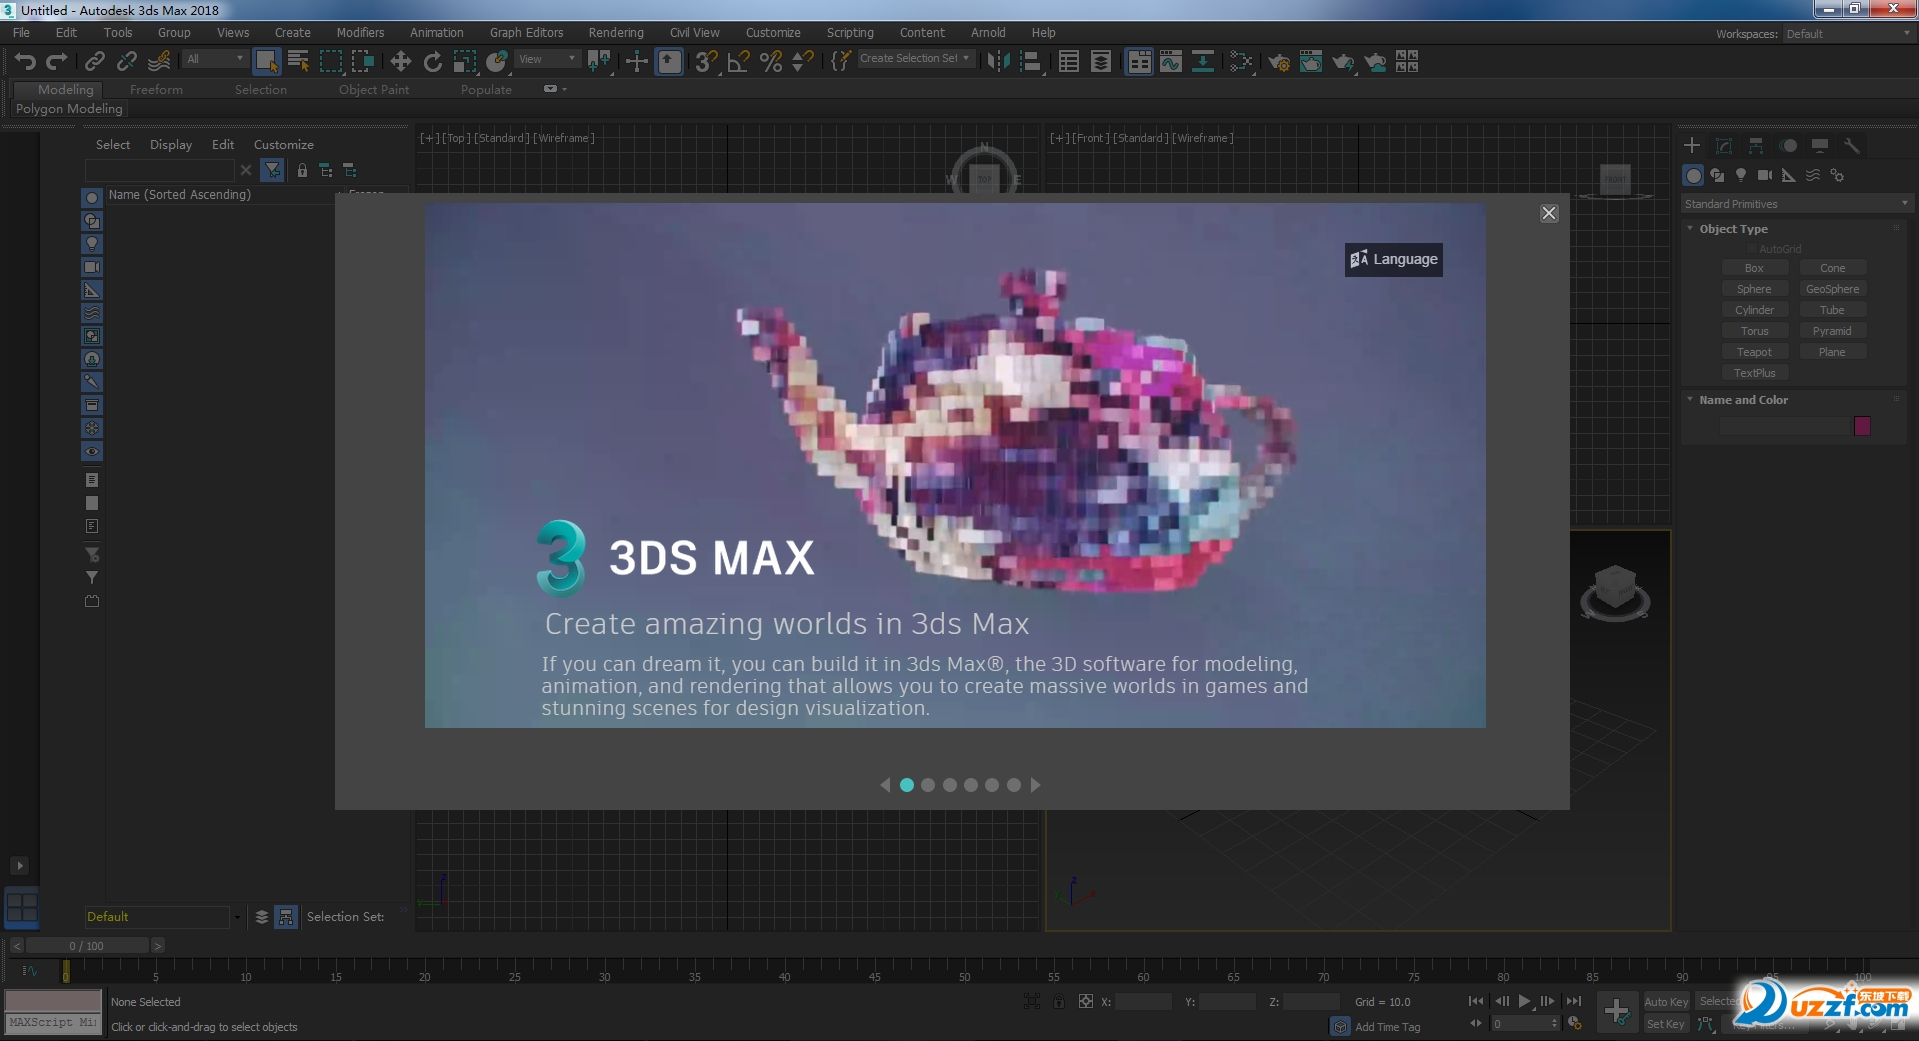
Task: Open the Align tool
Action: [1030, 62]
